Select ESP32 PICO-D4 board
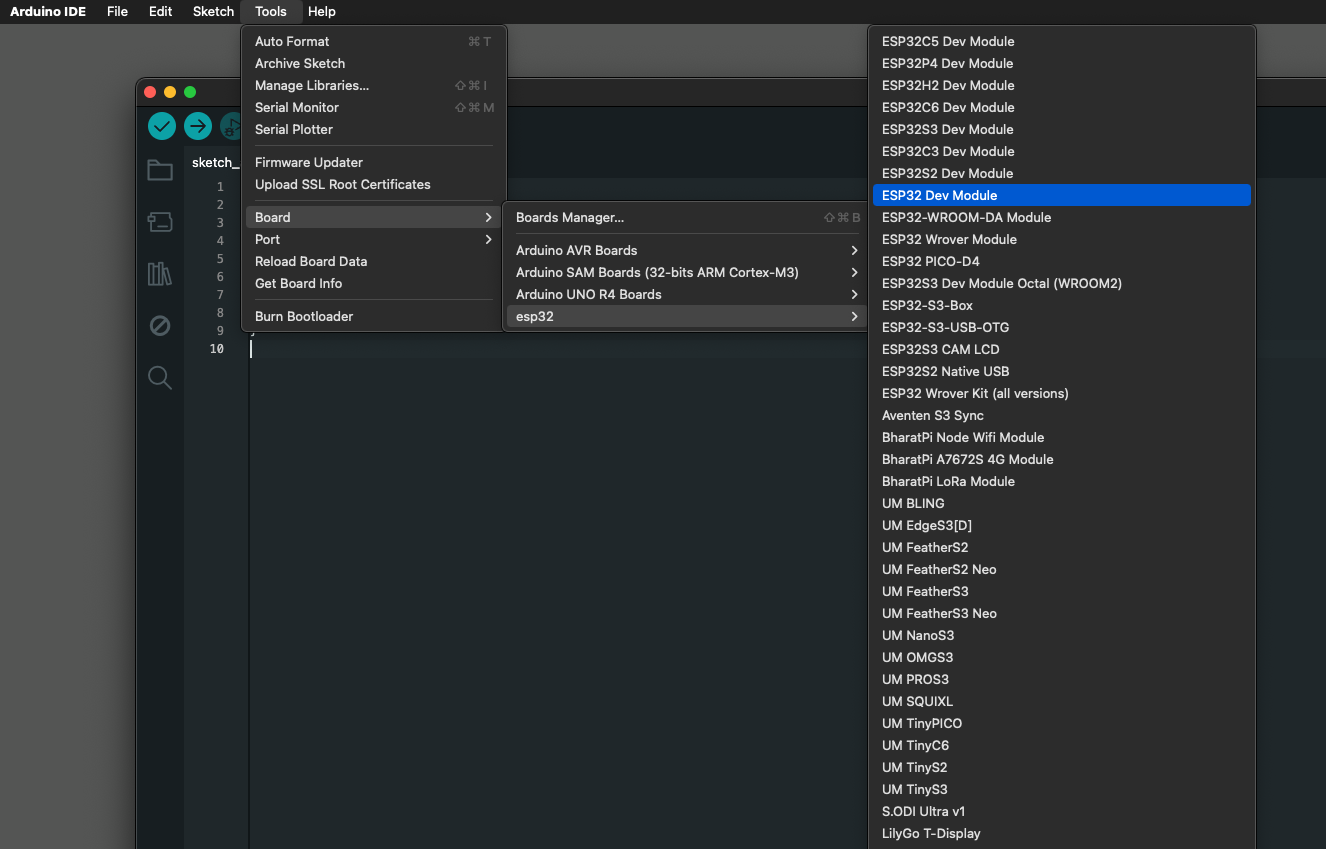The height and width of the screenshot is (849, 1326). 1062,261
